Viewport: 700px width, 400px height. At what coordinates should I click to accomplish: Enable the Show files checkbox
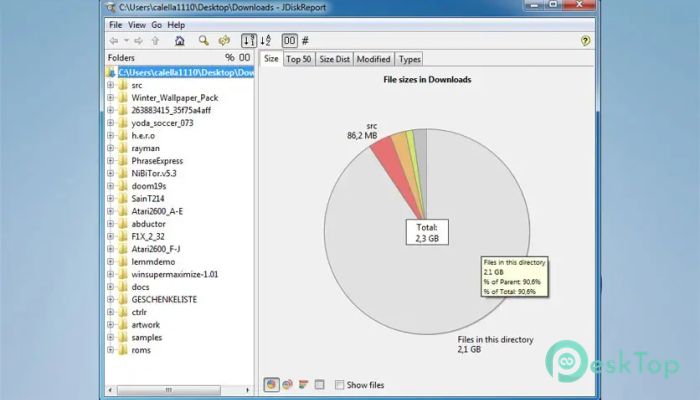340,384
